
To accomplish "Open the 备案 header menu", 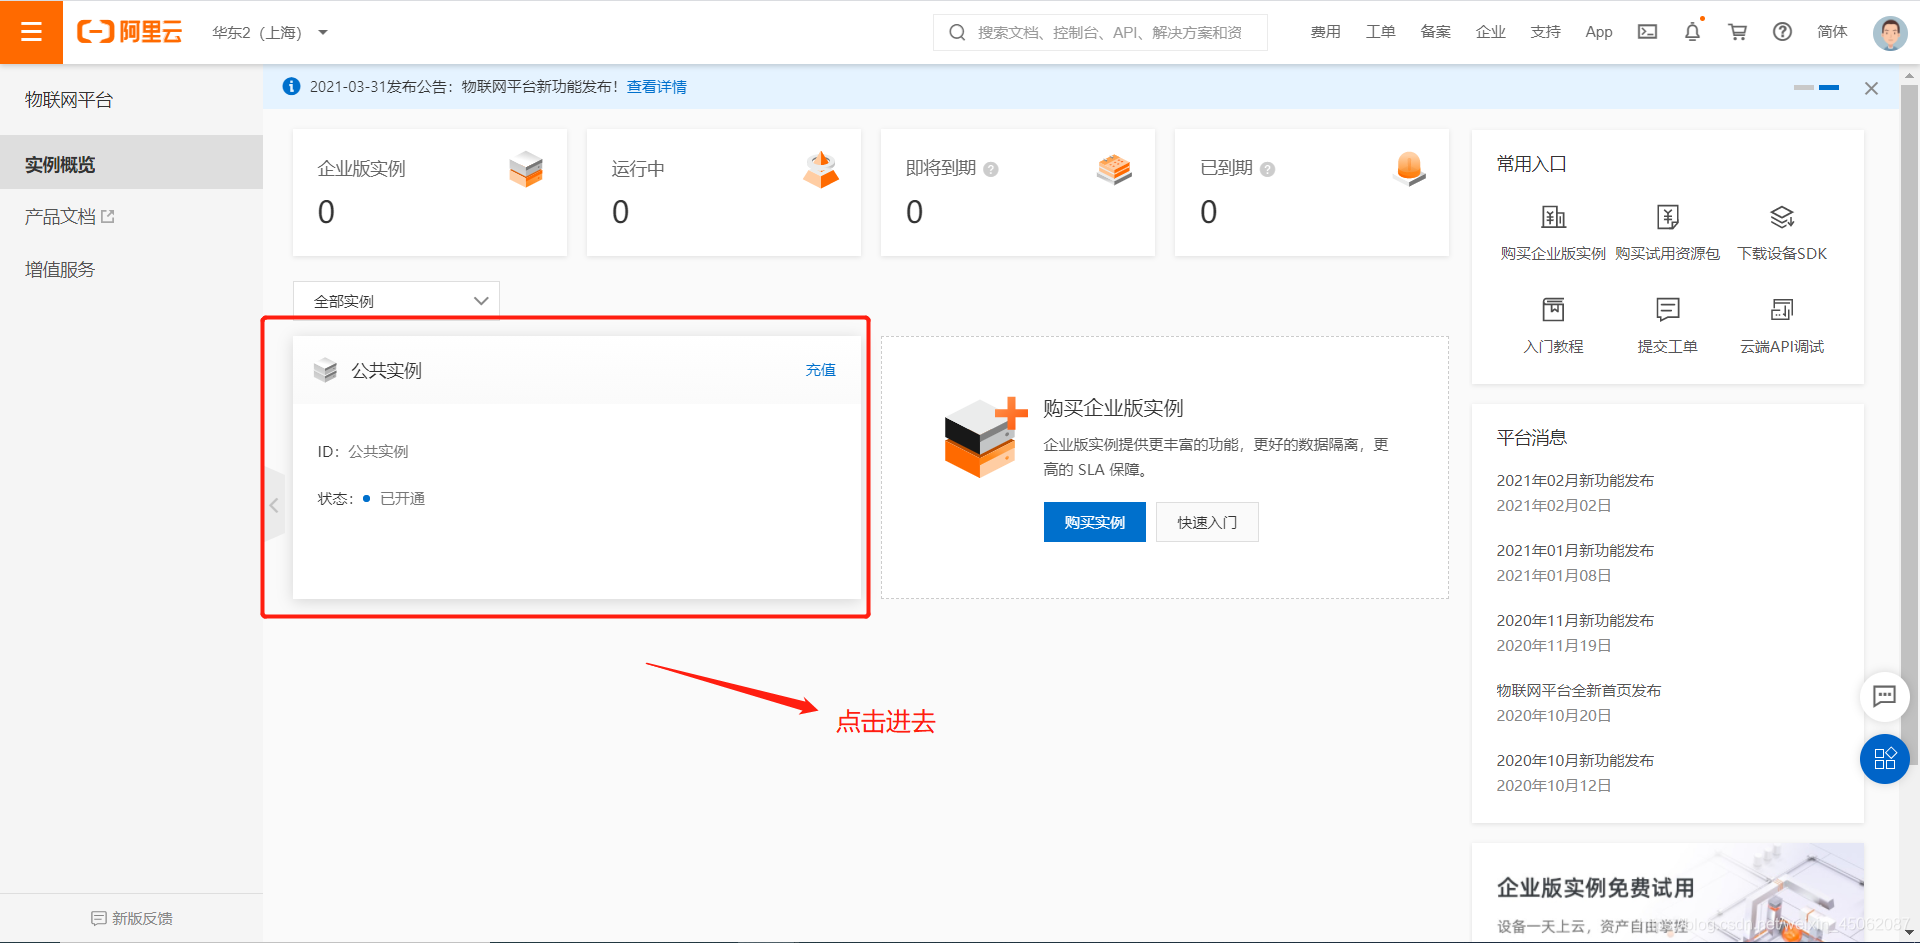I will pyautogui.click(x=1435, y=32).
